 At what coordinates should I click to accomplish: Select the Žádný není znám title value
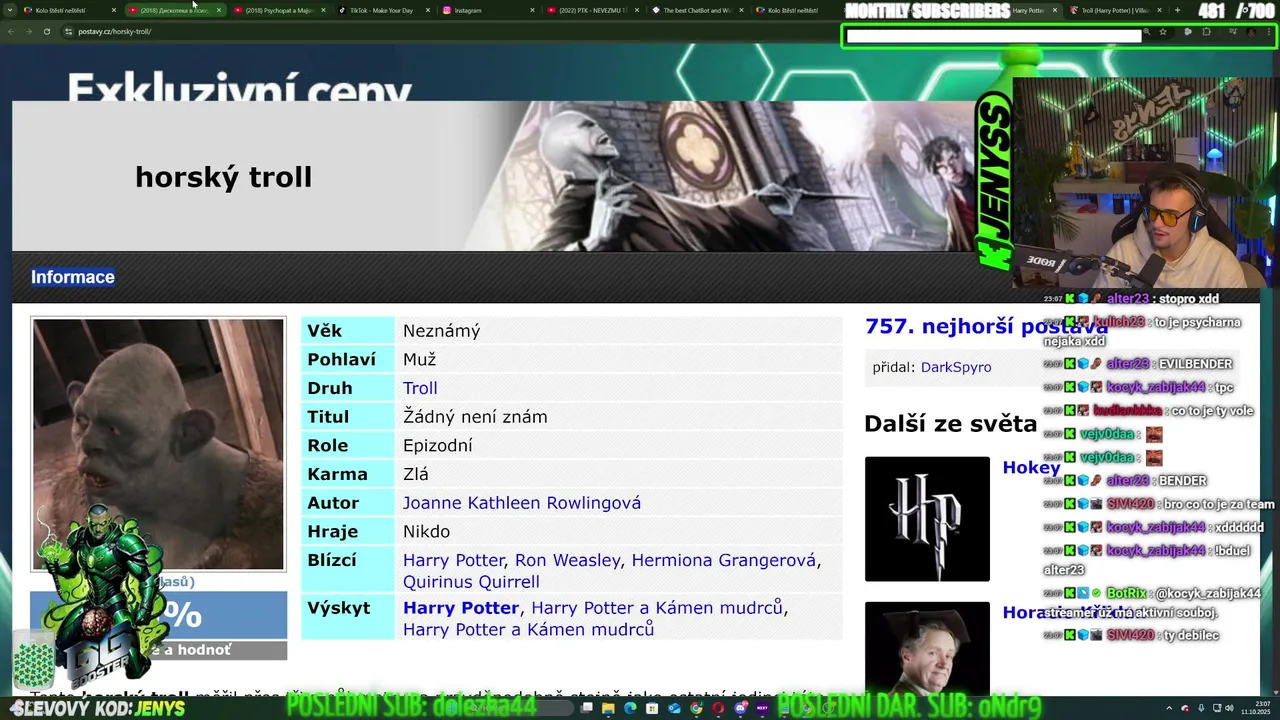click(x=475, y=417)
